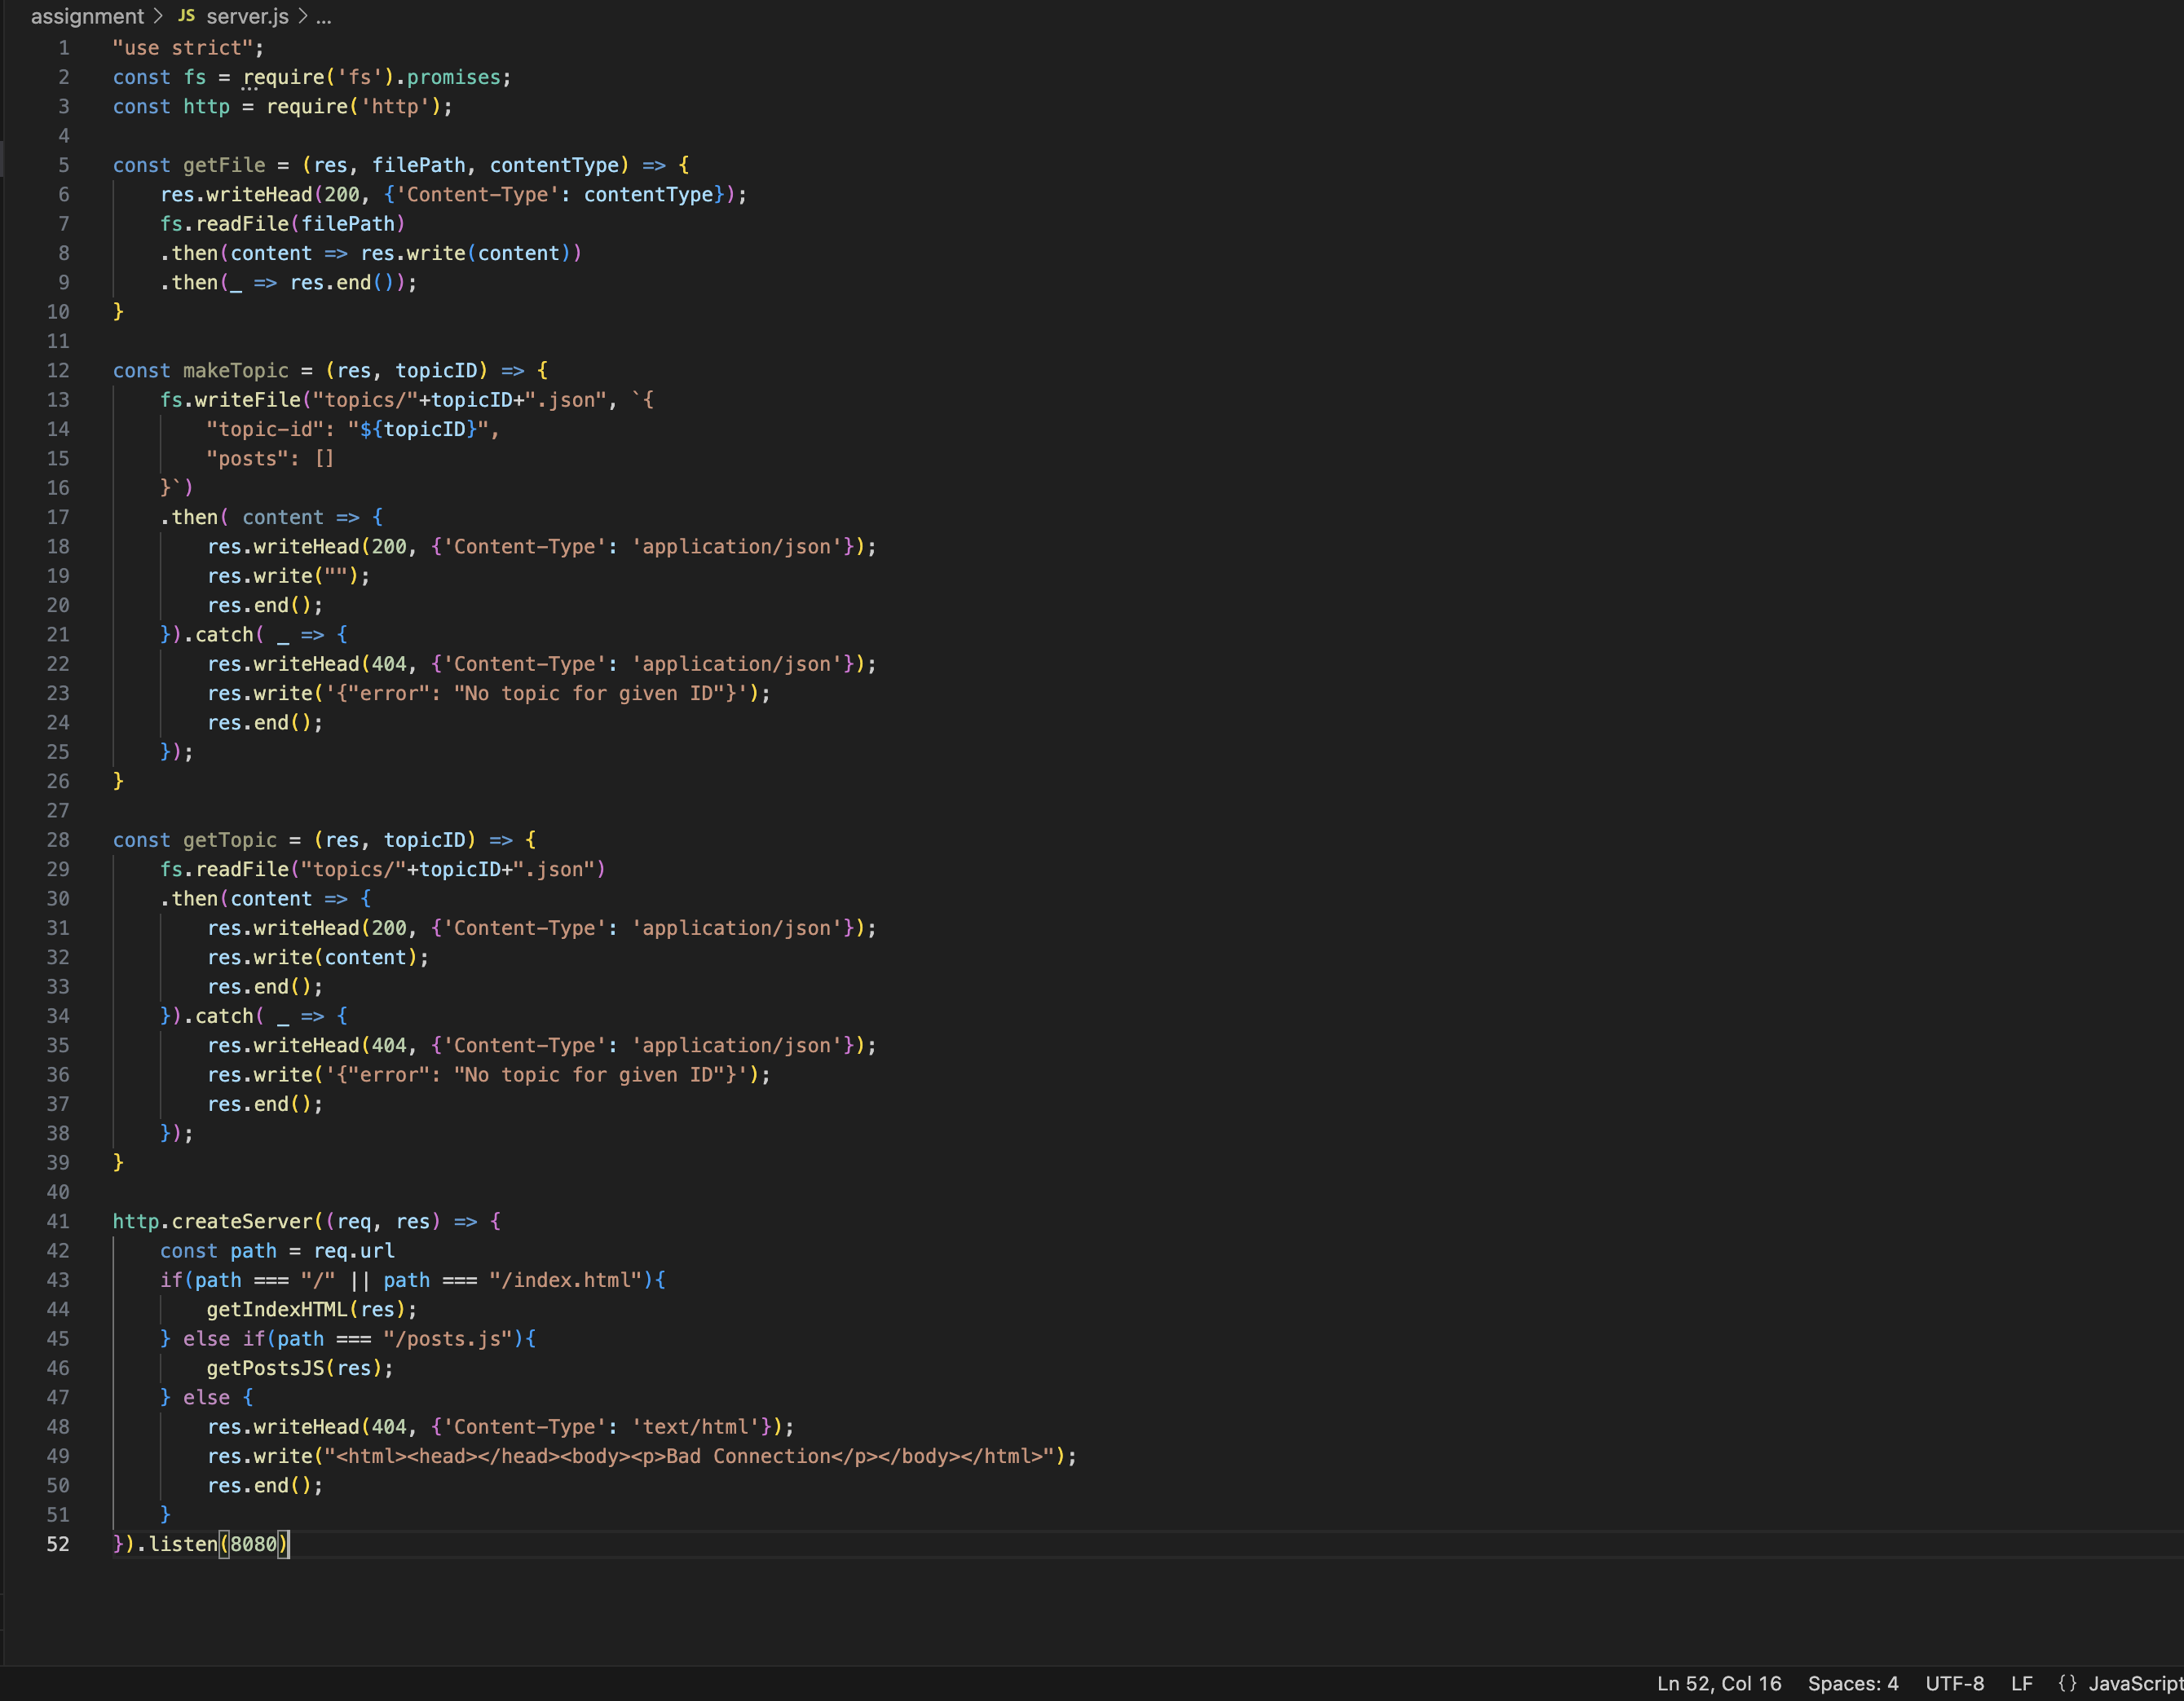Screen dimensions: 2184x1701
Task: Click on the createServer method call
Action: (x=242, y=1221)
